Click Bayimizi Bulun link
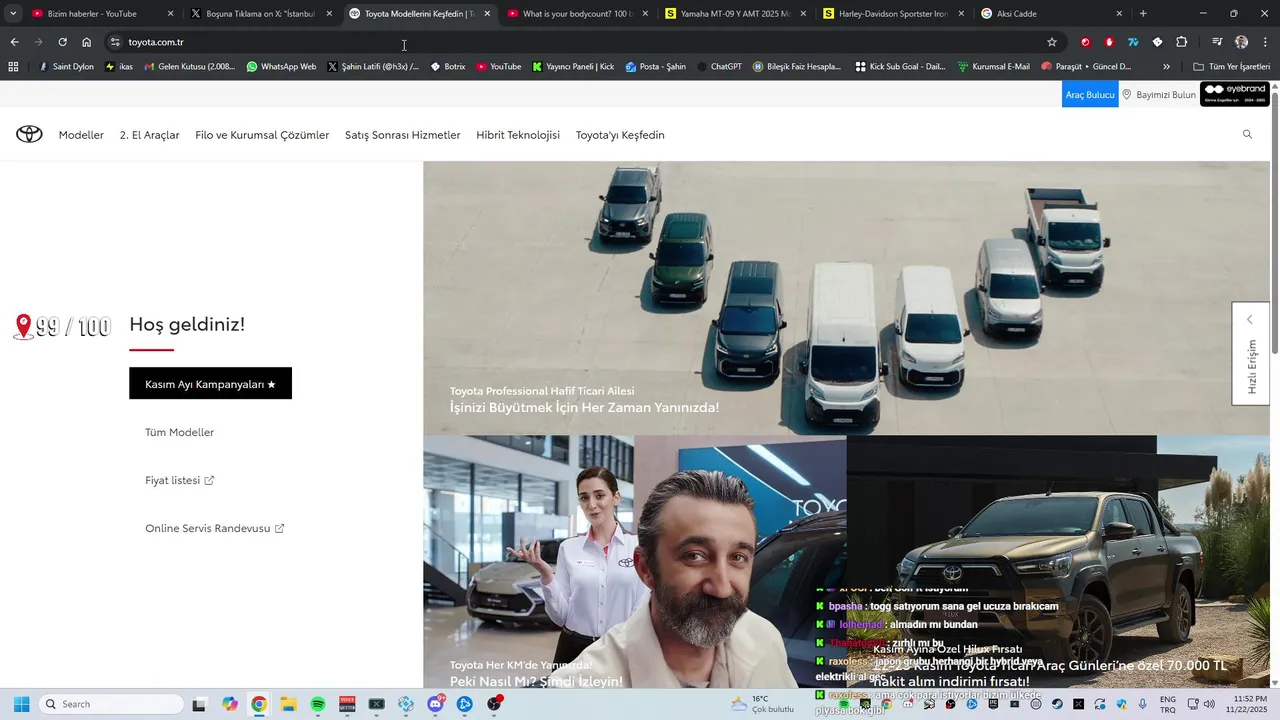 pos(1159,94)
